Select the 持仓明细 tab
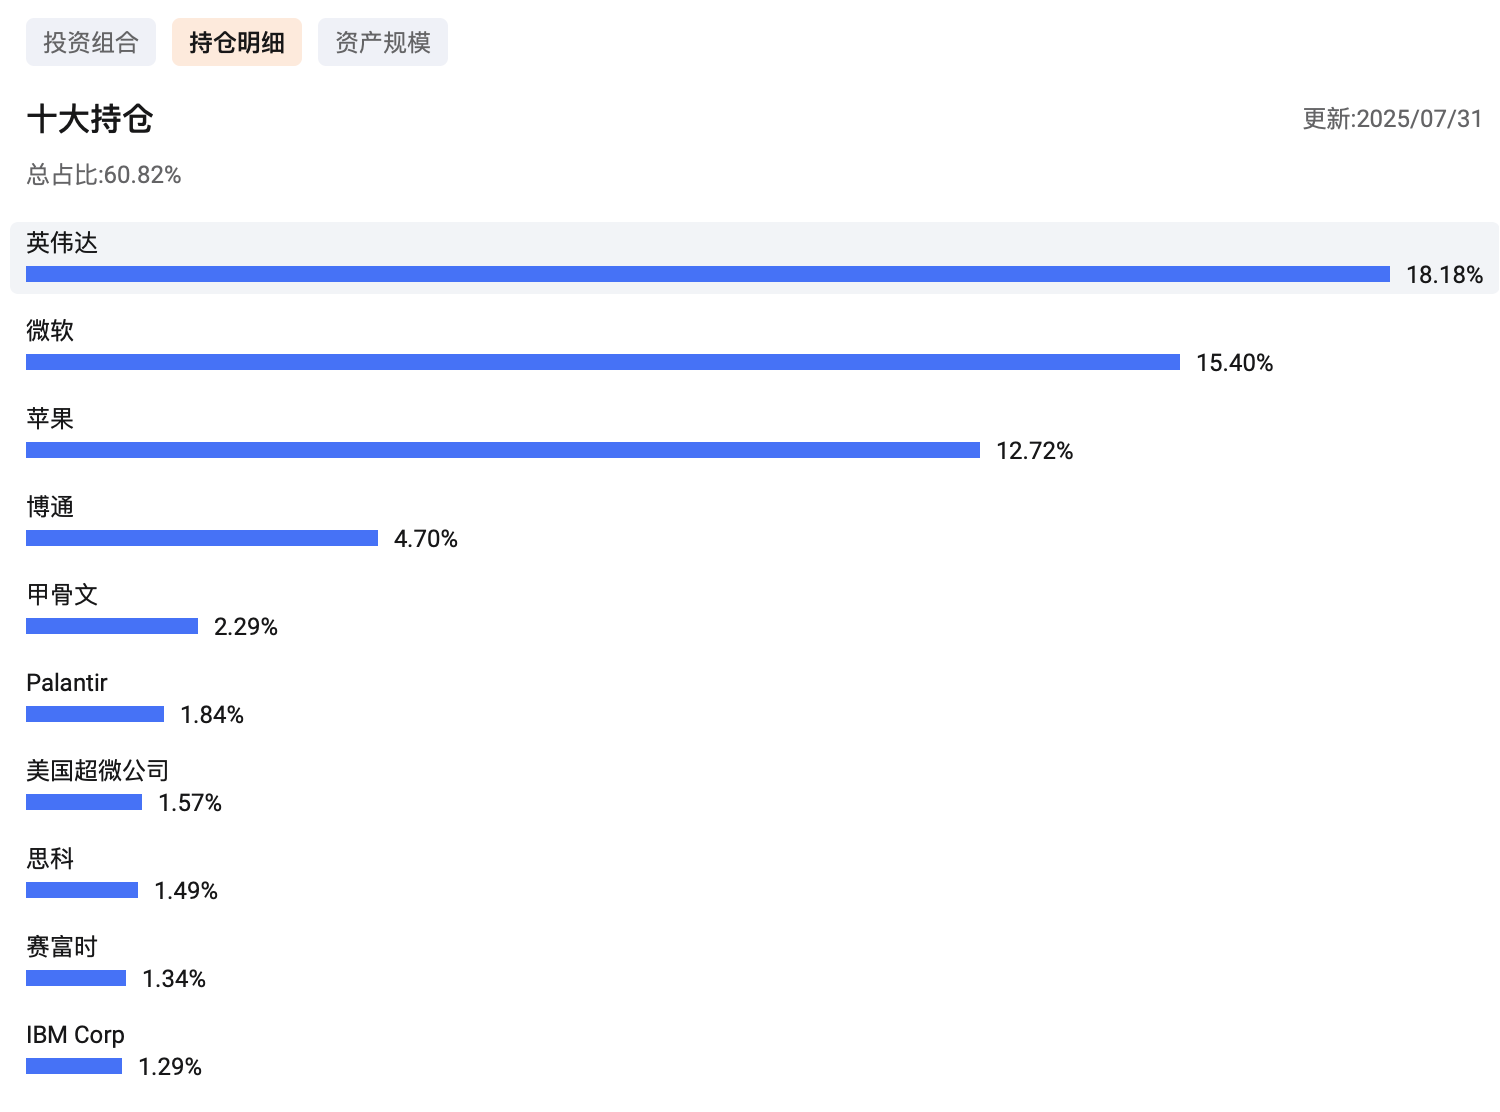 tap(237, 42)
